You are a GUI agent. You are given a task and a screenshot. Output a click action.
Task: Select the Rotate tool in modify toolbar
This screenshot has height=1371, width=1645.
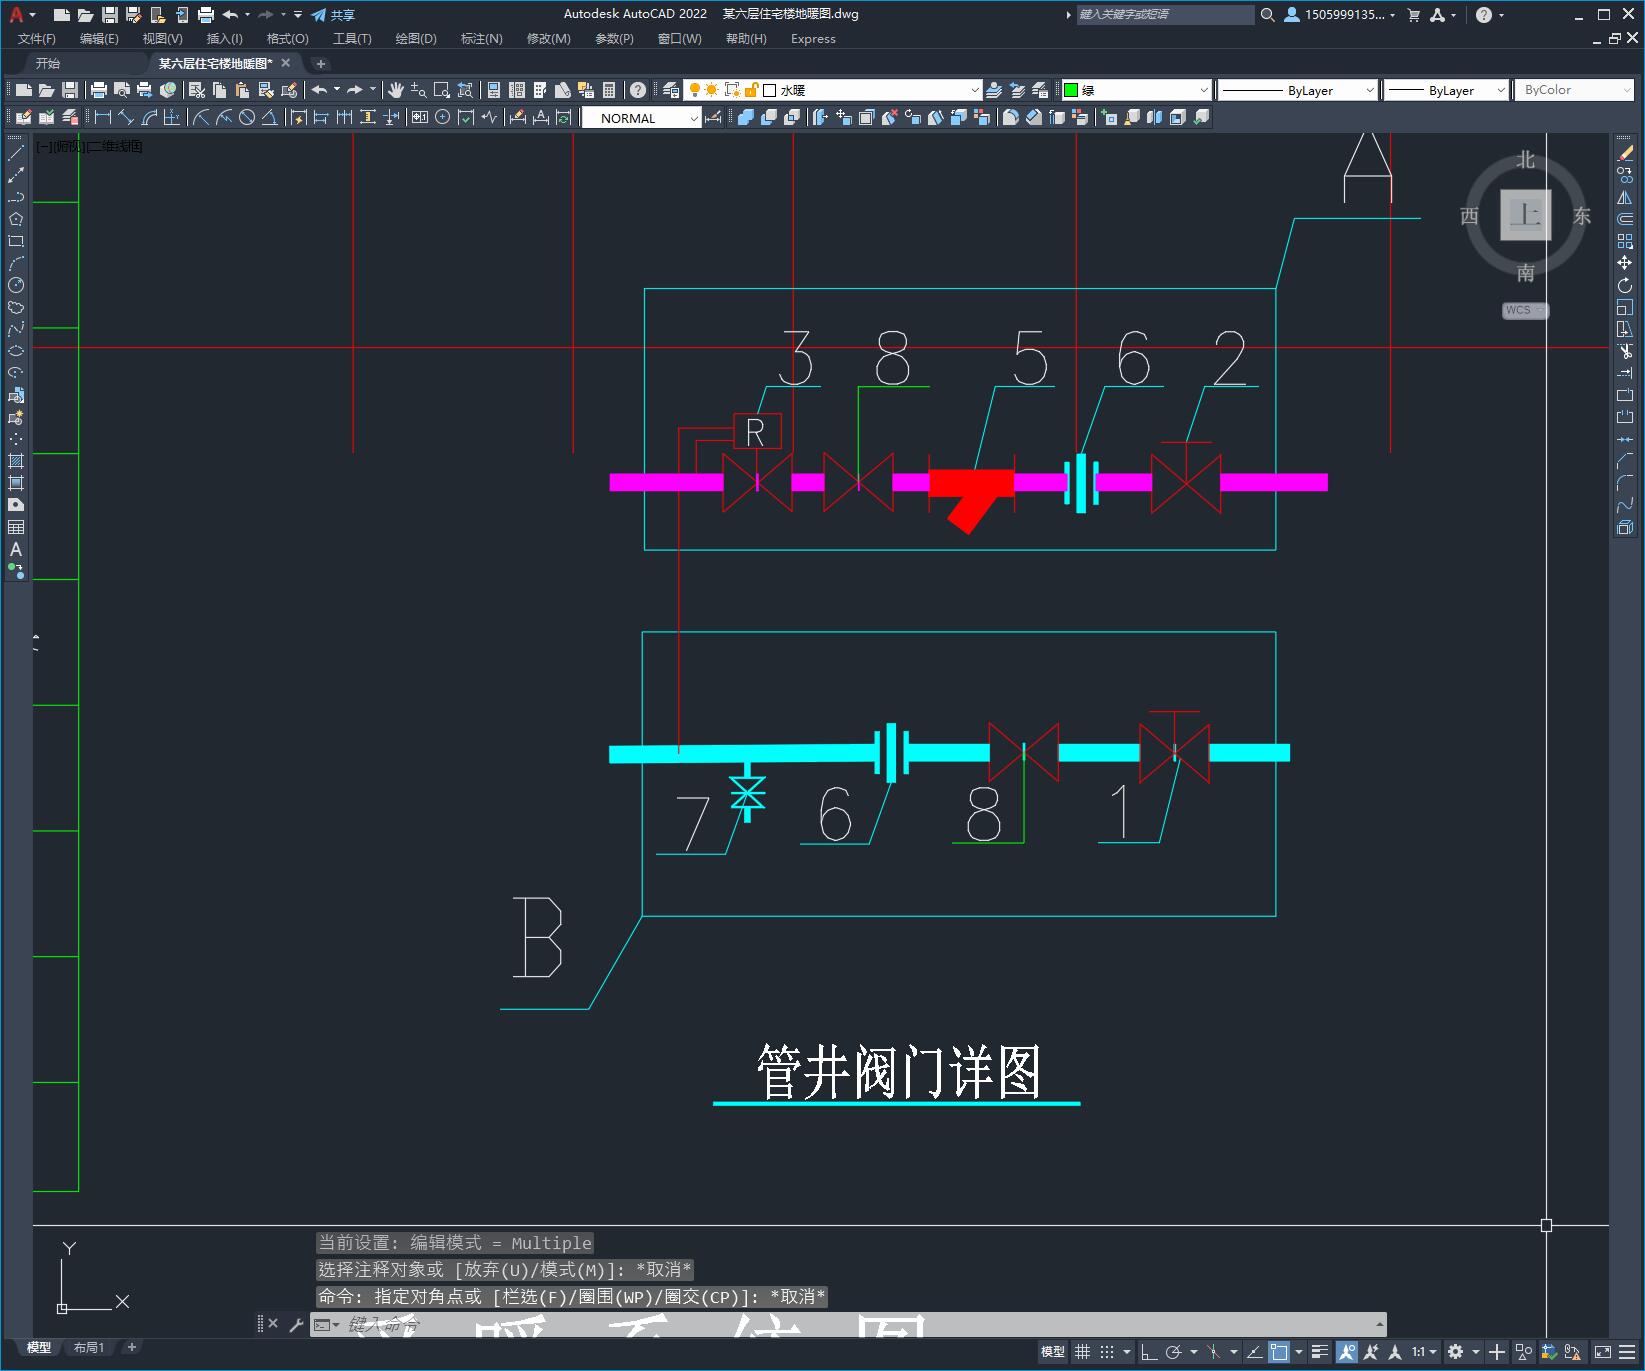(1625, 285)
